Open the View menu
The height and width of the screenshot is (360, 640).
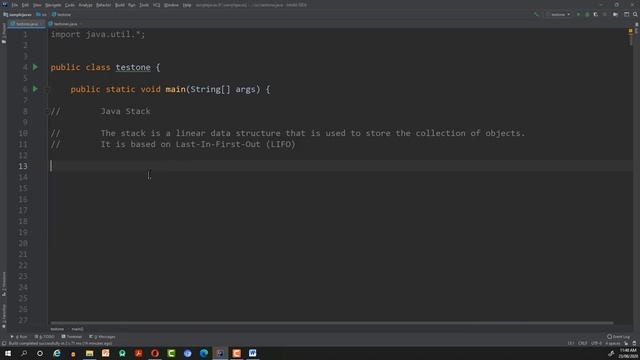[37, 5]
